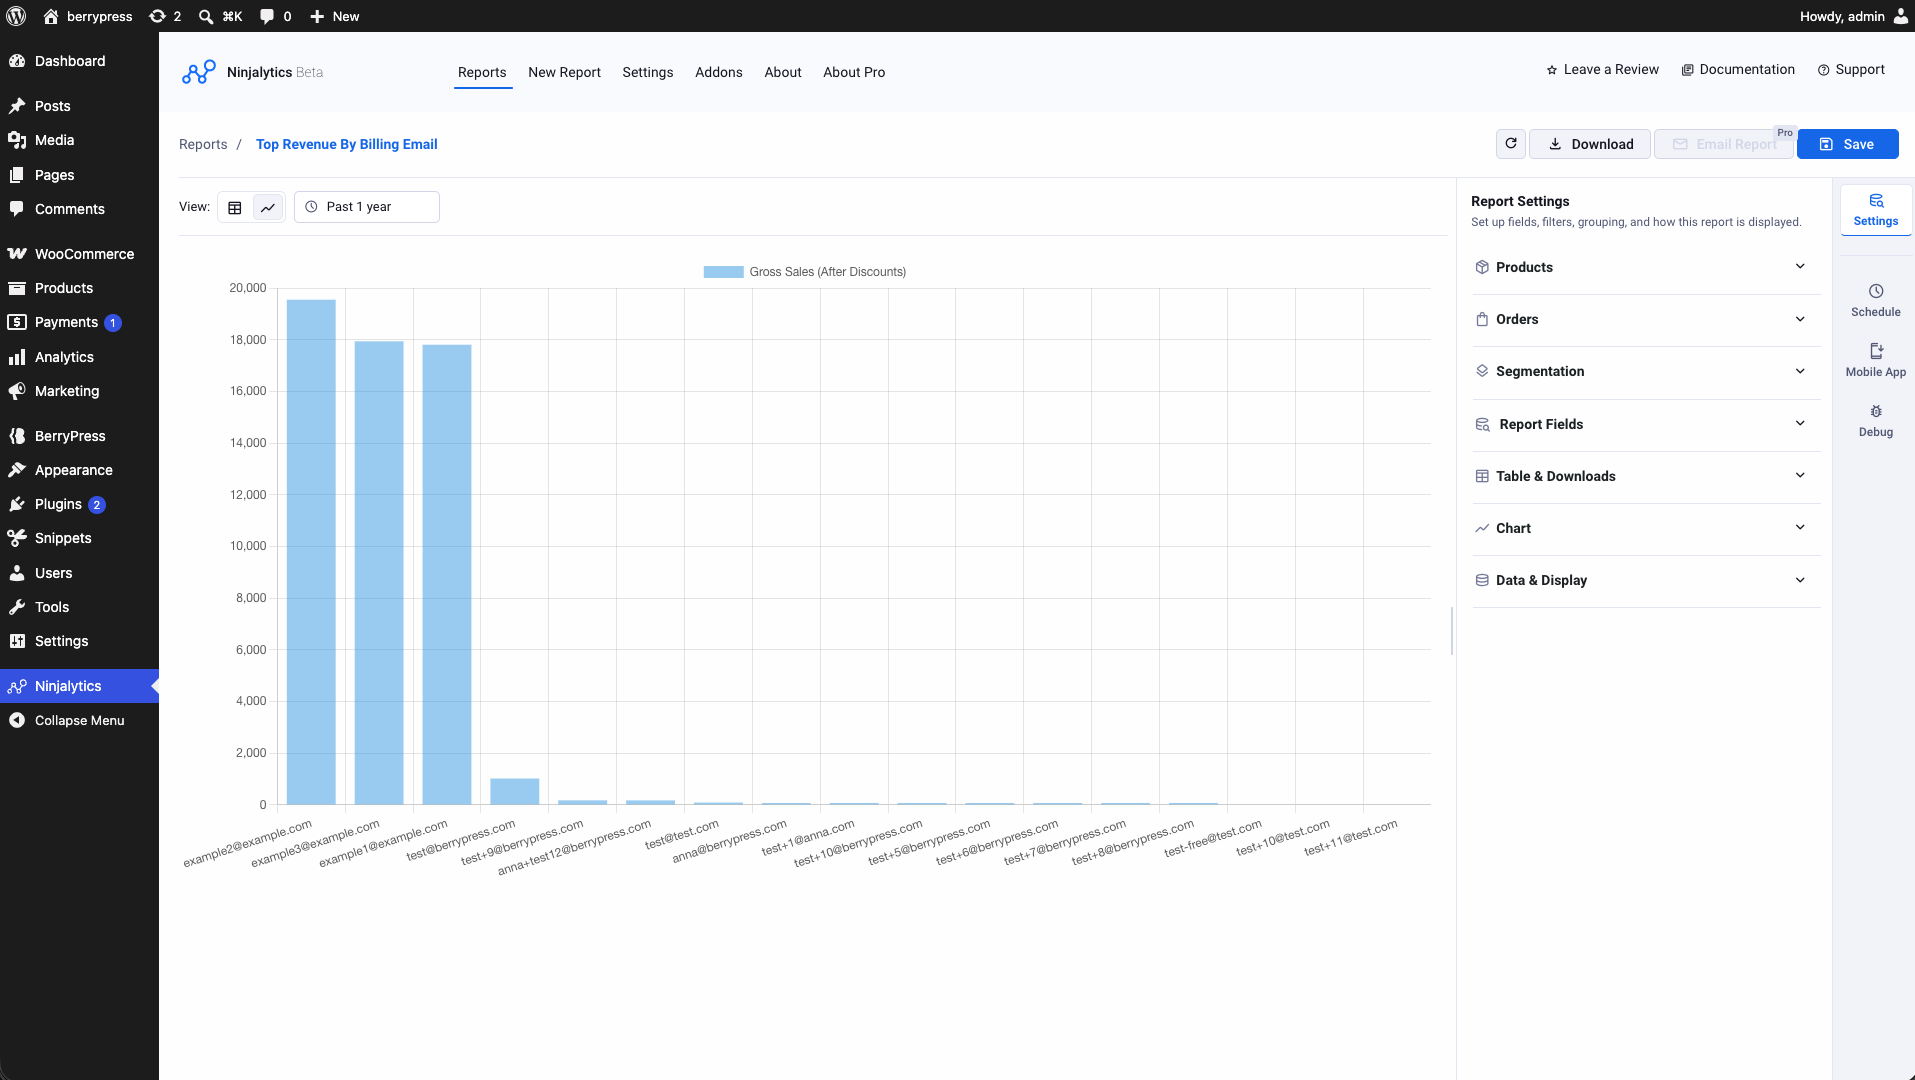Expand the Report Fields section
The image size is (1915, 1080).
pyautogui.click(x=1646, y=424)
